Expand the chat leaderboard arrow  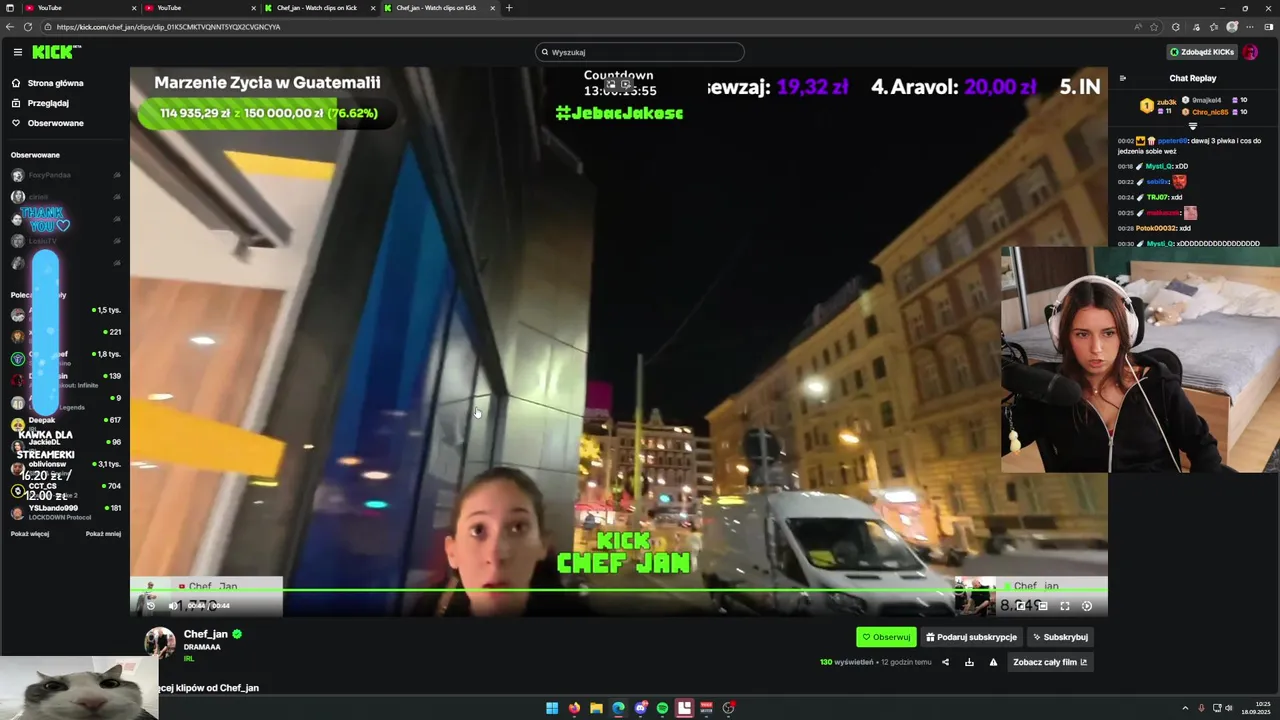click(1192, 127)
